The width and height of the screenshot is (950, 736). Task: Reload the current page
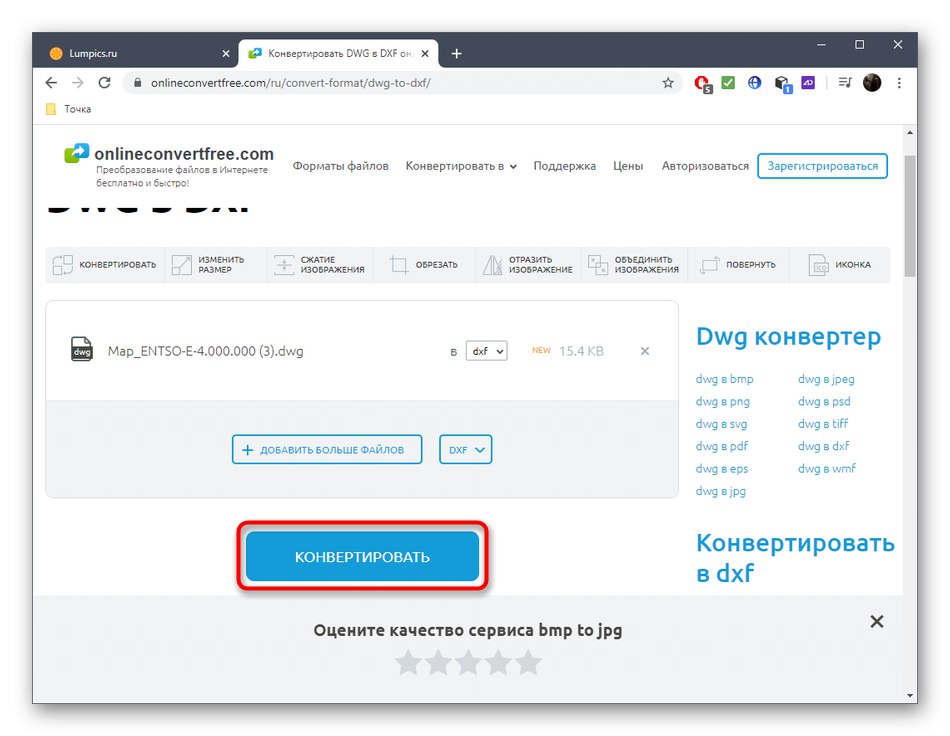[x=104, y=82]
